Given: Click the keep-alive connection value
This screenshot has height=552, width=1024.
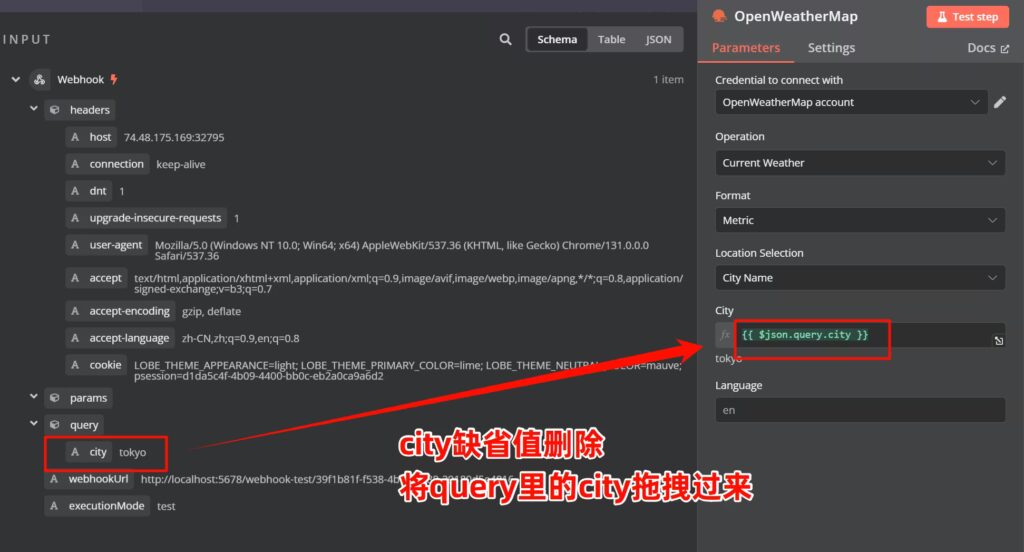Looking at the screenshot, I should 180,165.
